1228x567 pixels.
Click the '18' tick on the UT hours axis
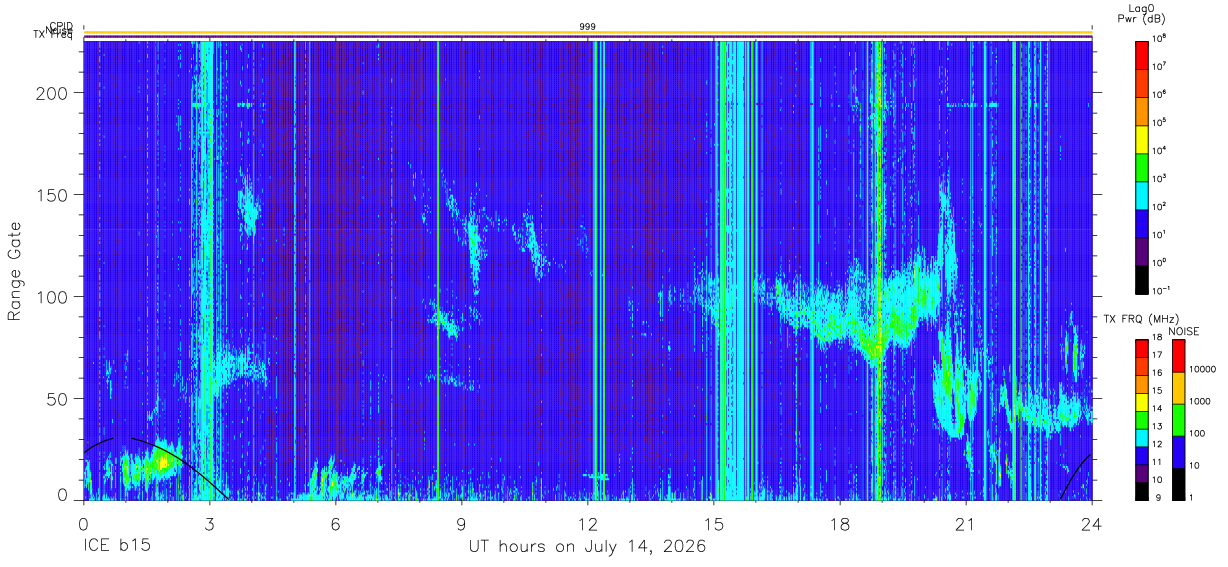(840, 523)
